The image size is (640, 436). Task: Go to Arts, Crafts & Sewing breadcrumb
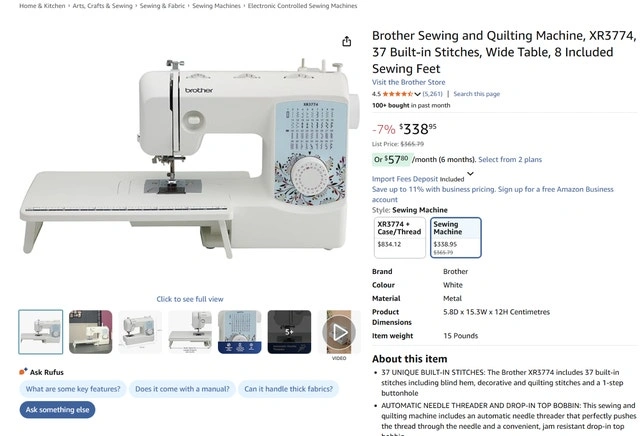click(x=103, y=6)
